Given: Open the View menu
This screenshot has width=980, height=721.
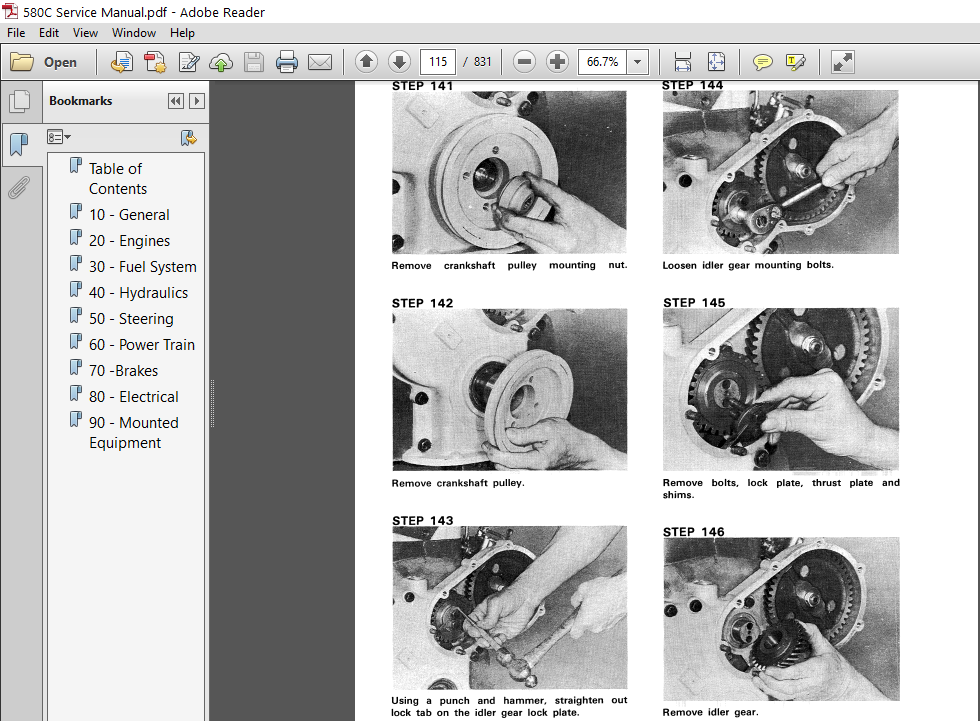Looking at the screenshot, I should pos(85,32).
